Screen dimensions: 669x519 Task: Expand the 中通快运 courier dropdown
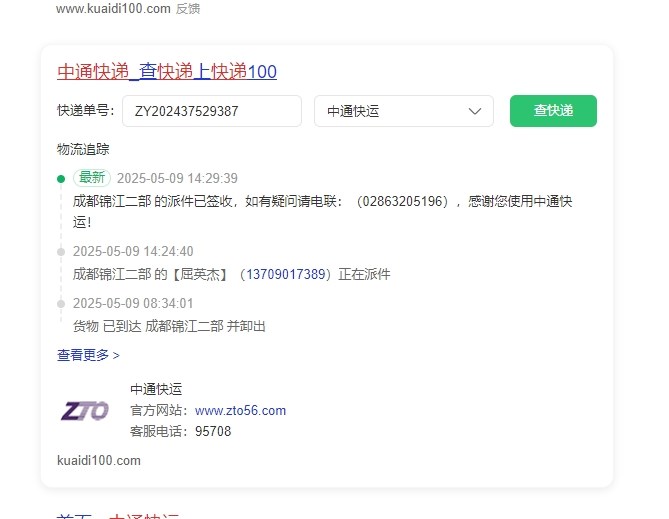pos(404,111)
